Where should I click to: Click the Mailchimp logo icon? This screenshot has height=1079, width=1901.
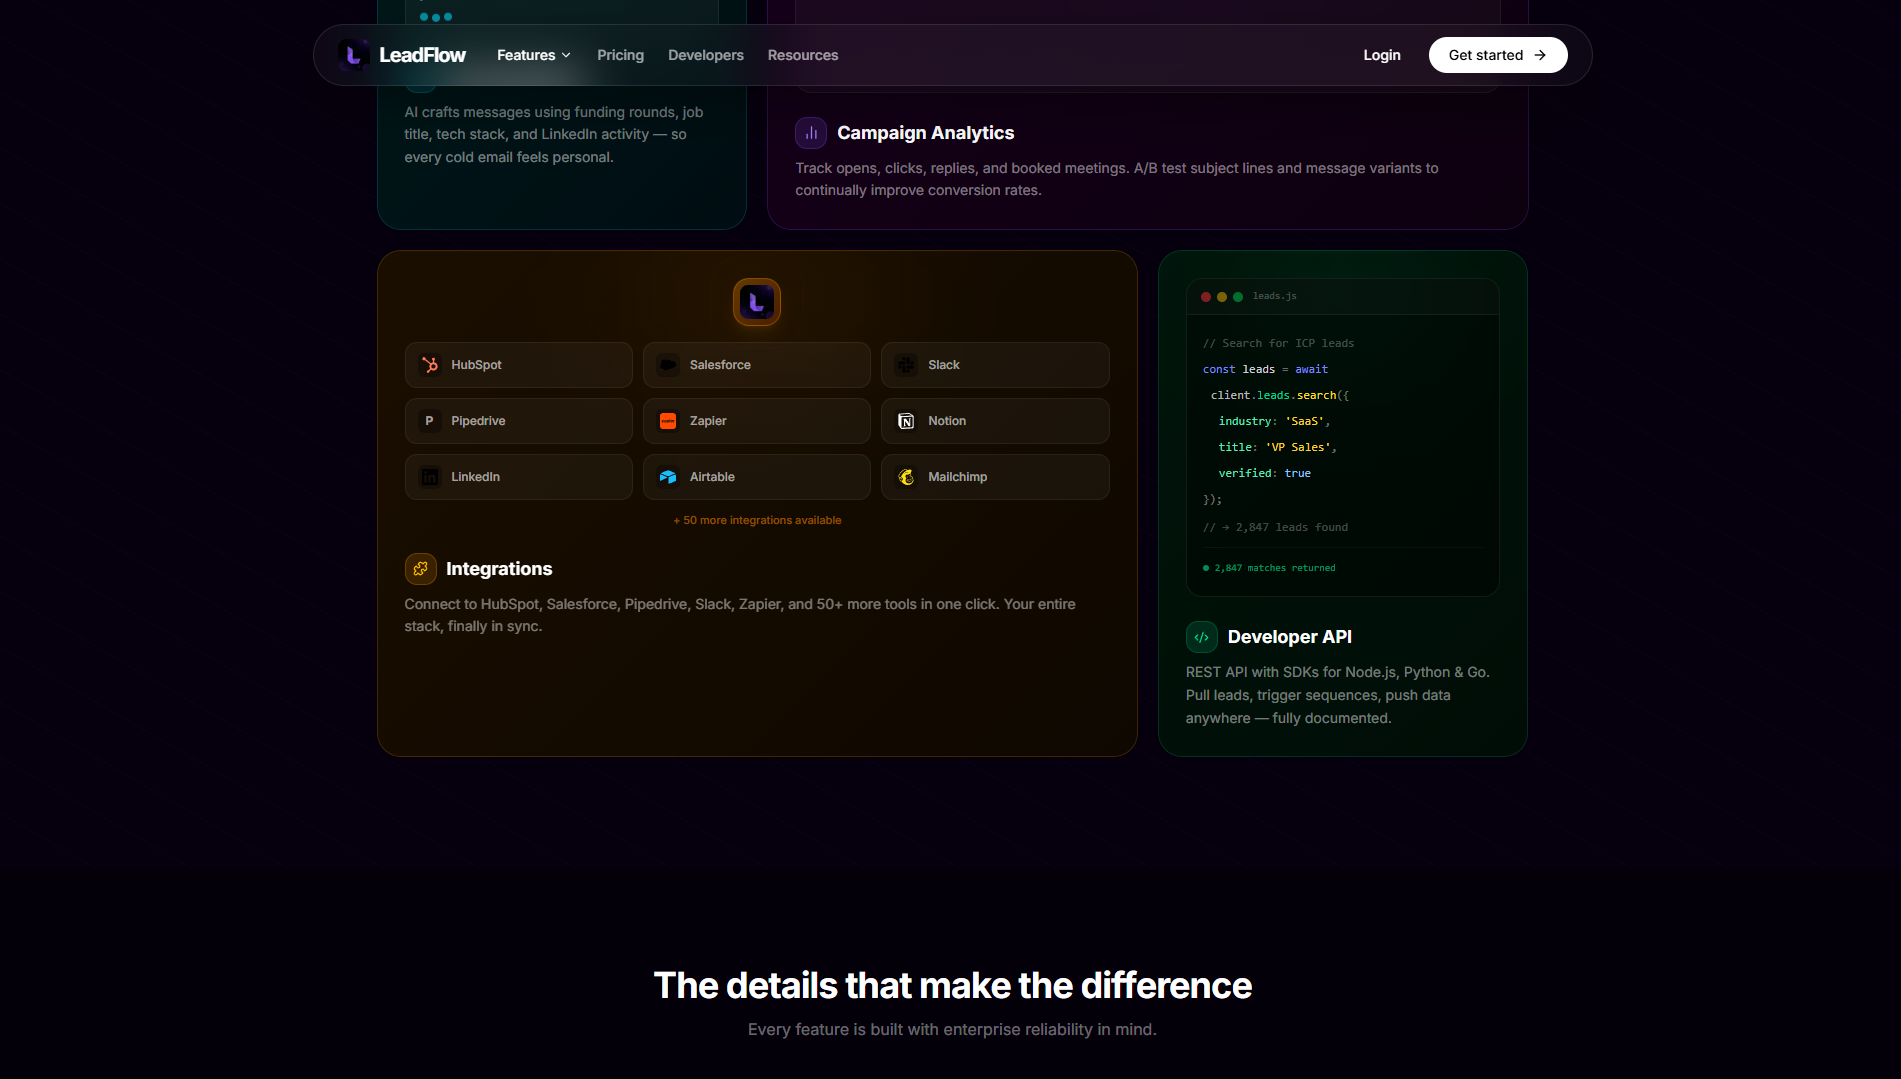click(906, 477)
